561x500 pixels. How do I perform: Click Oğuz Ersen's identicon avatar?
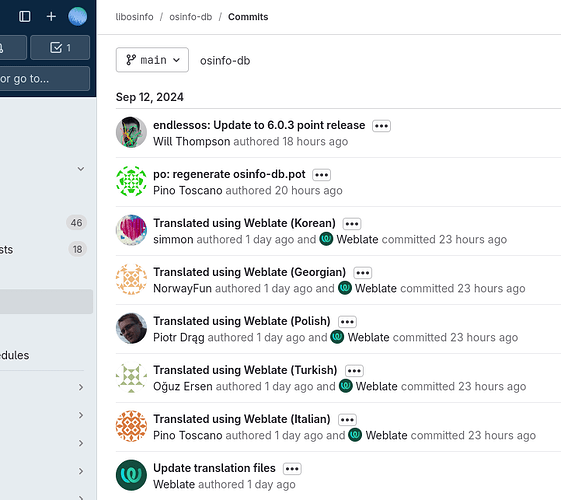131,377
